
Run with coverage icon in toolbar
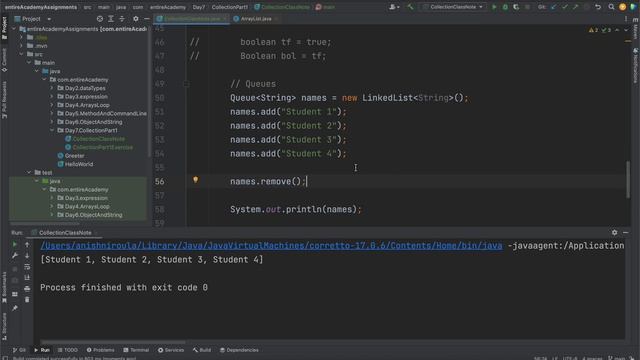click(x=516, y=7)
